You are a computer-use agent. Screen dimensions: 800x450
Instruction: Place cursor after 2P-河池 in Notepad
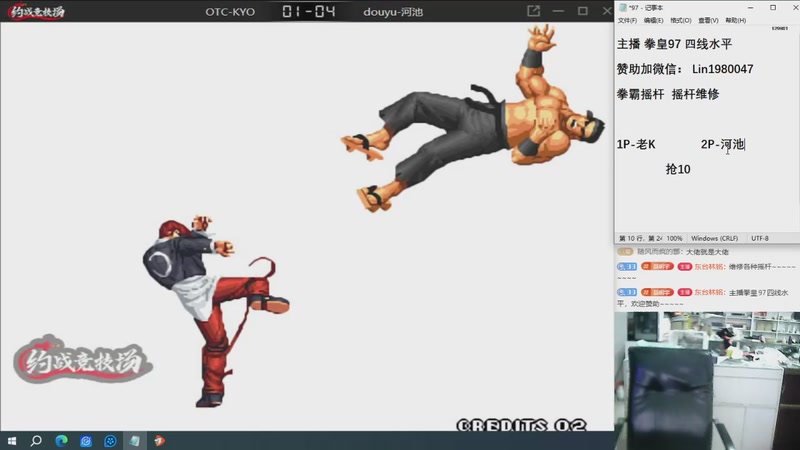[x=745, y=144]
